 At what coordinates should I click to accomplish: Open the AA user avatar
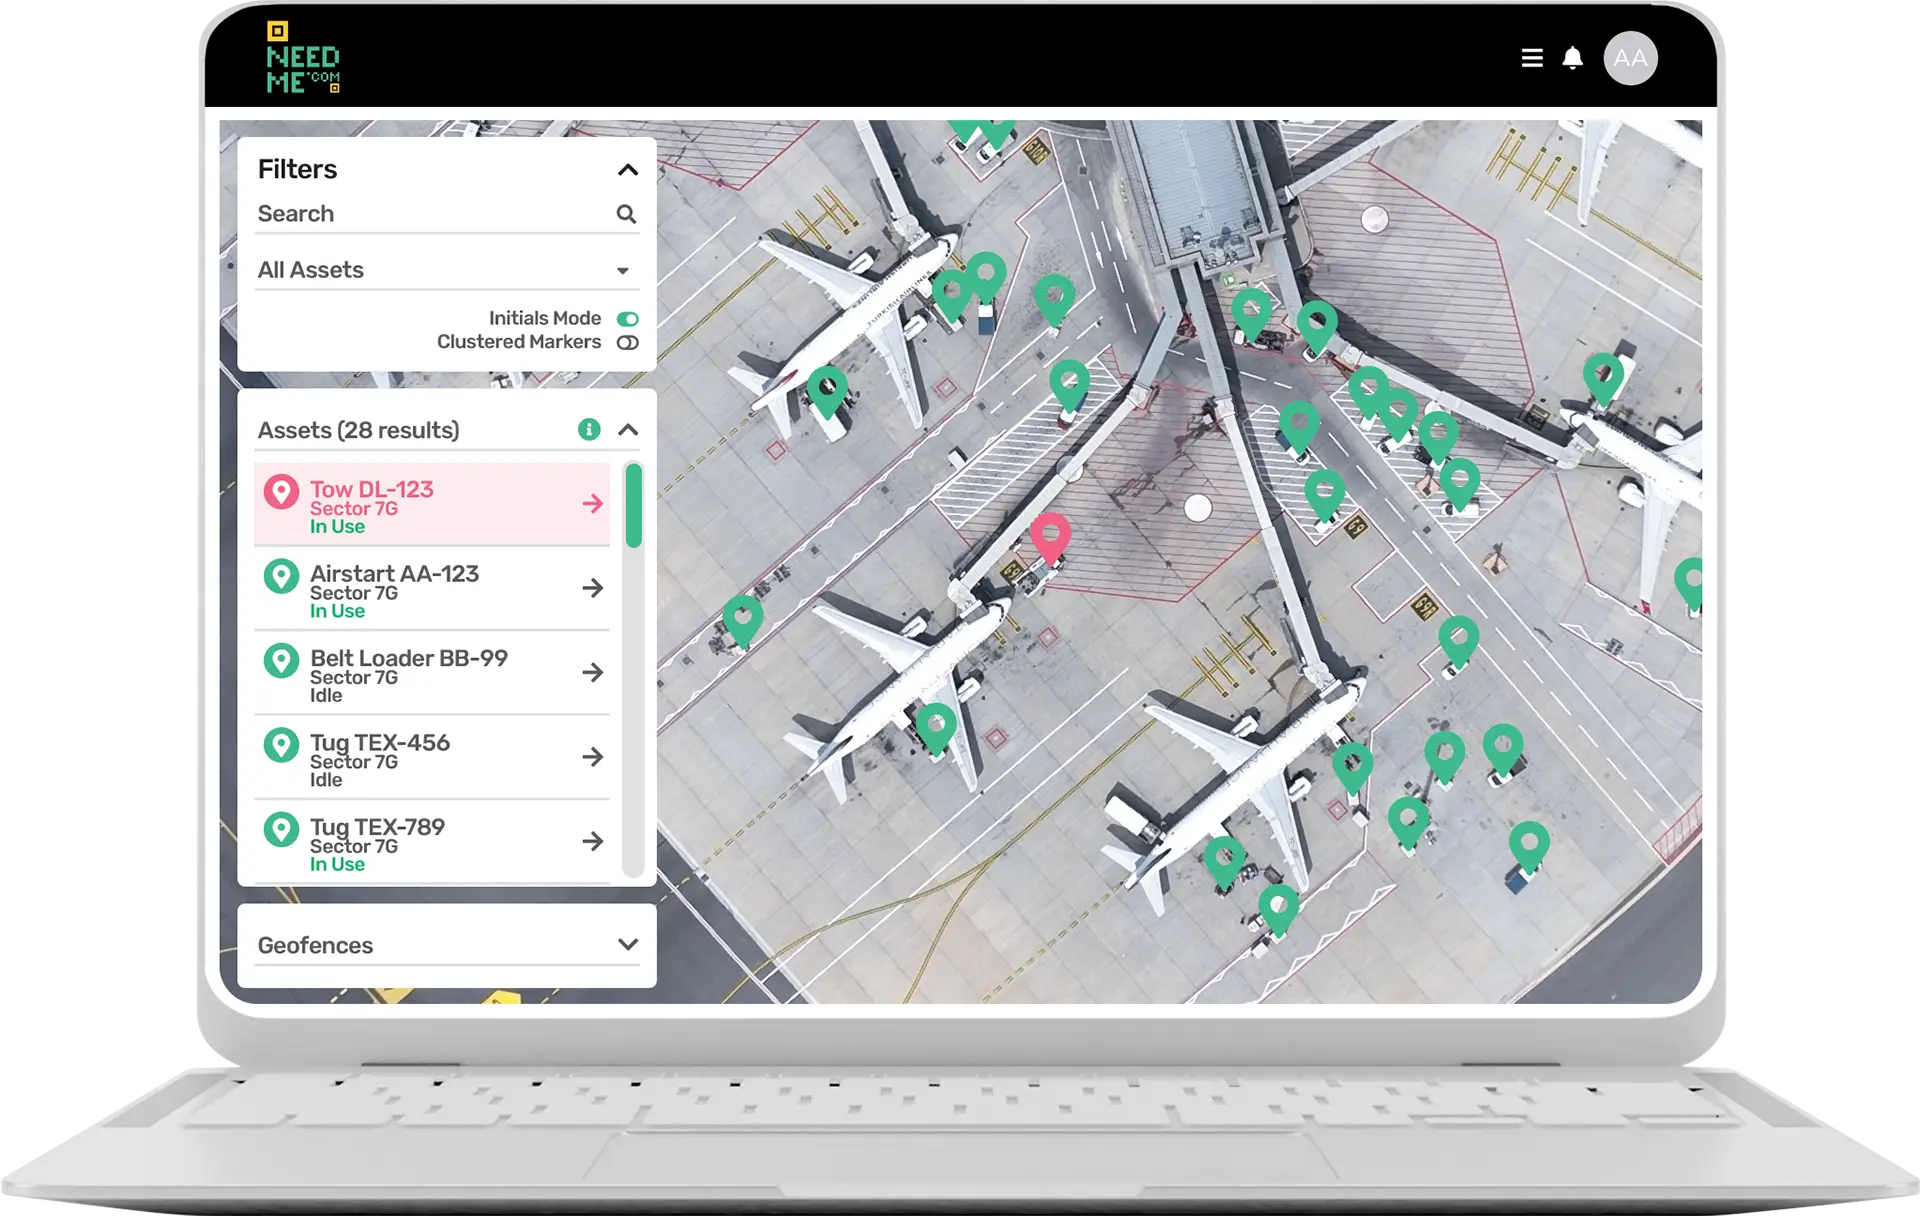click(1630, 58)
